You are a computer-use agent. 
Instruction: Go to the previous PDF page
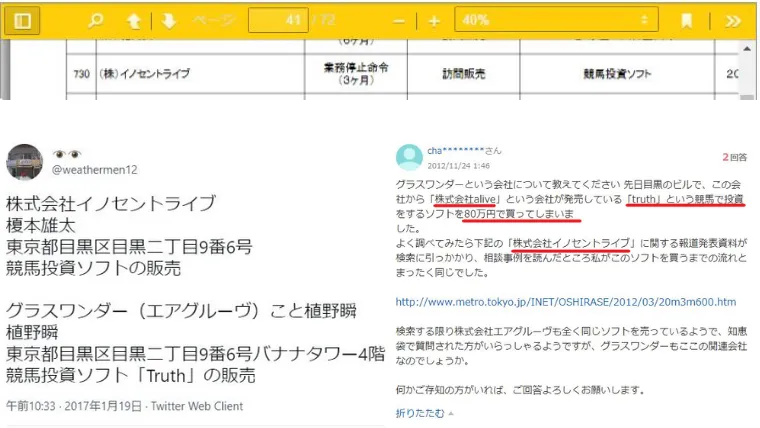click(x=134, y=21)
